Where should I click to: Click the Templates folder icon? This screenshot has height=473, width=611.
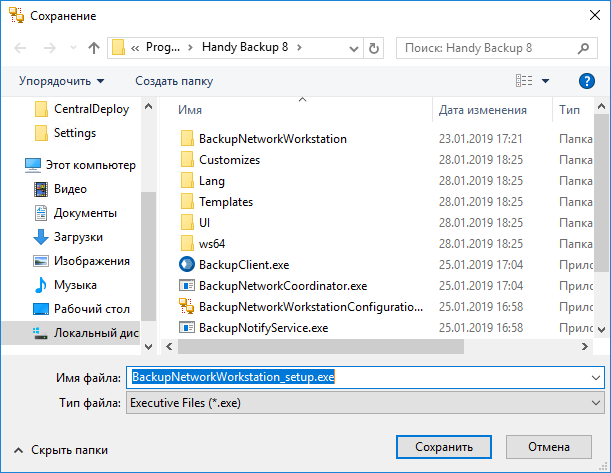click(187, 201)
